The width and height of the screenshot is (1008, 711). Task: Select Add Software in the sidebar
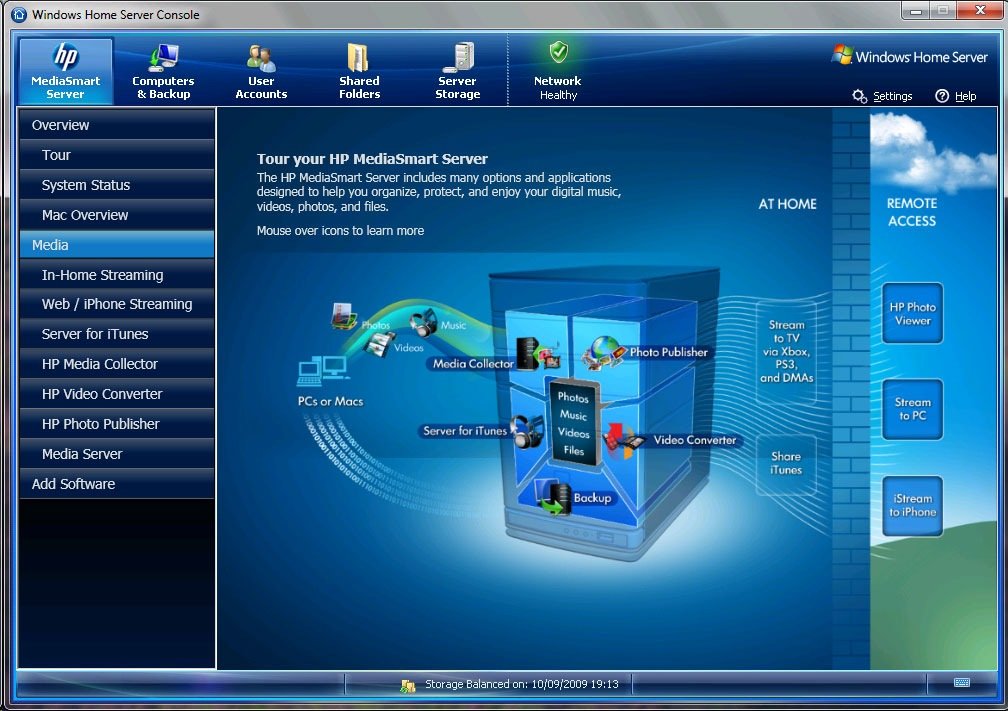tap(117, 484)
